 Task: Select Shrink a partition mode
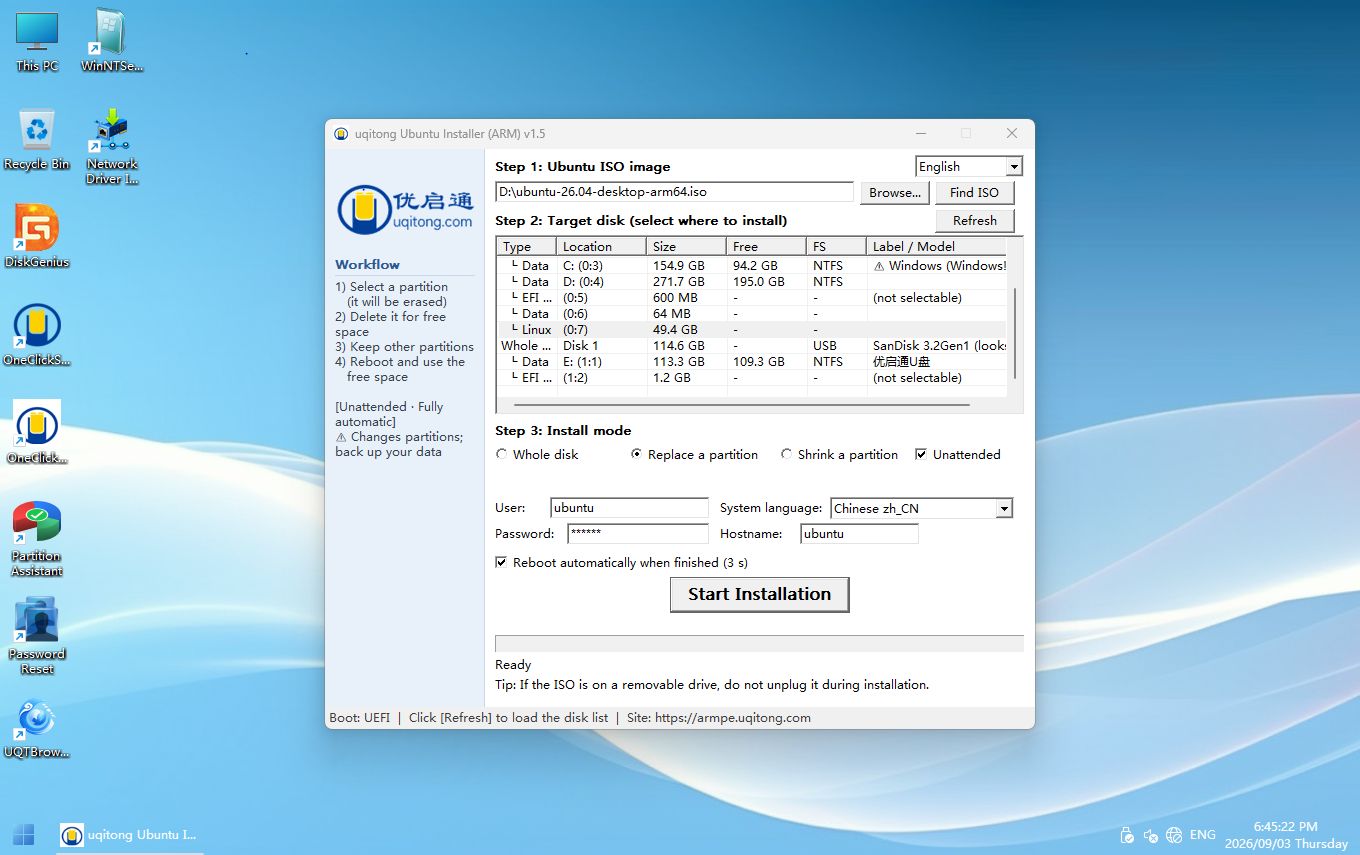[x=839, y=454]
